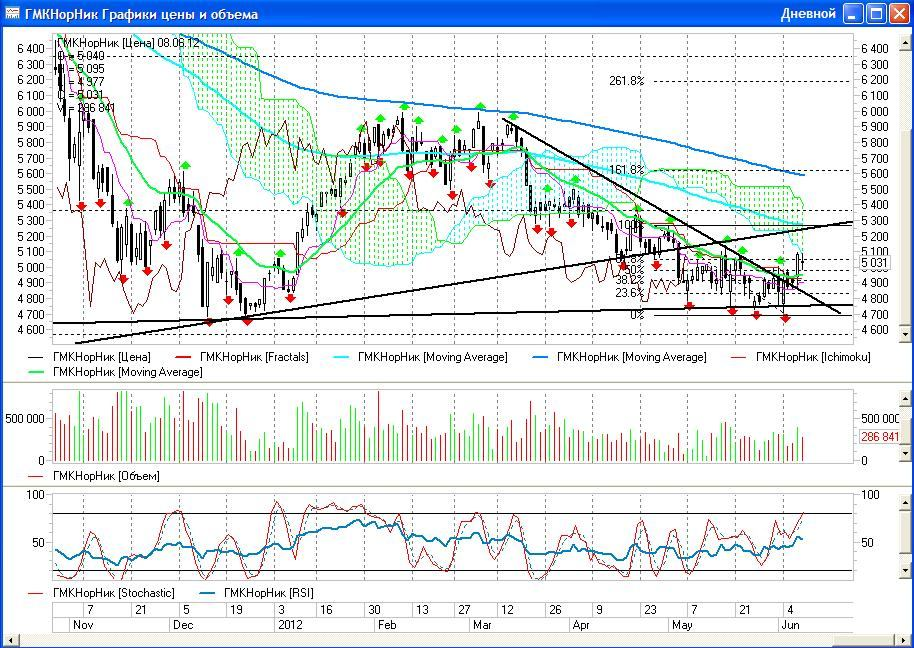Select ГМКНорНик [Цена] legend entry
The width and height of the screenshot is (914, 648).
point(100,357)
